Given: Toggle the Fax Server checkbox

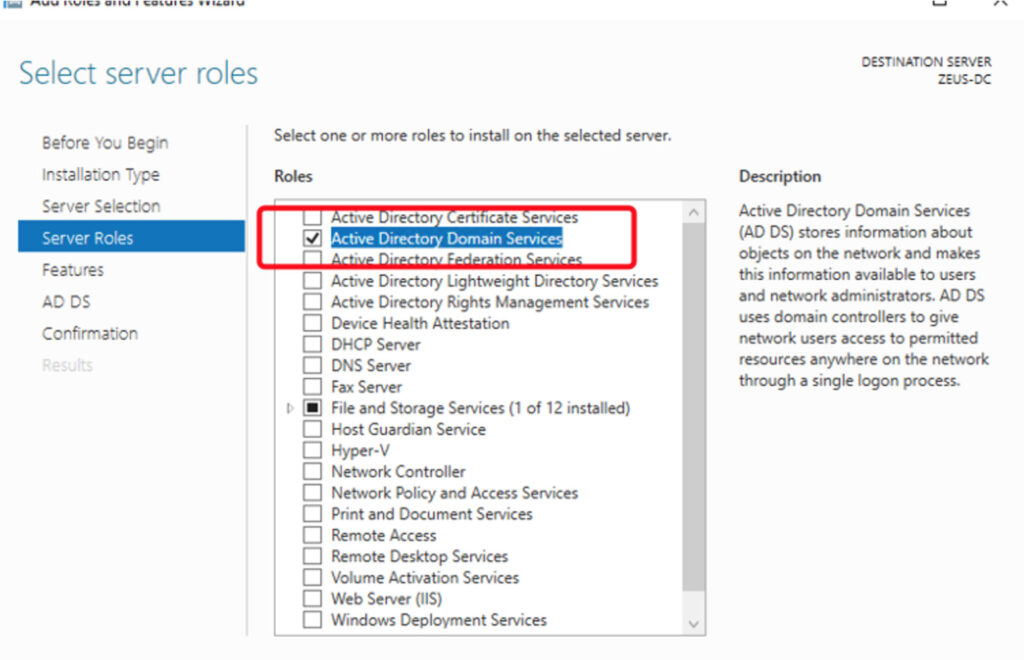Looking at the screenshot, I should (x=313, y=387).
